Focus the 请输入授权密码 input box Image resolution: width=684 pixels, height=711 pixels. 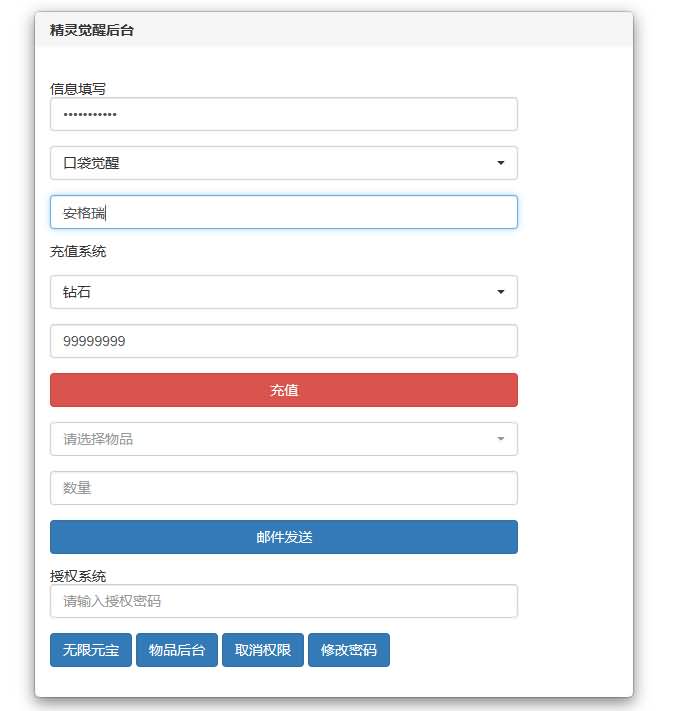(283, 601)
